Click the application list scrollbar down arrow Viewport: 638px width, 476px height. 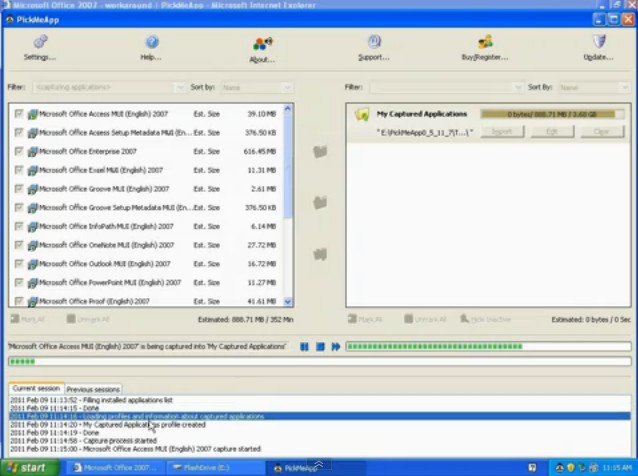tap(288, 301)
